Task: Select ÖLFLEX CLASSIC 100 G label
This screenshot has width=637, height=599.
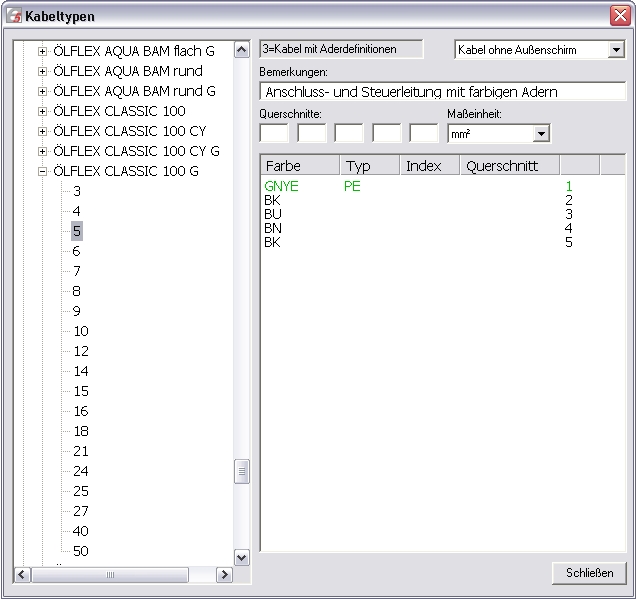Action: click(126, 171)
